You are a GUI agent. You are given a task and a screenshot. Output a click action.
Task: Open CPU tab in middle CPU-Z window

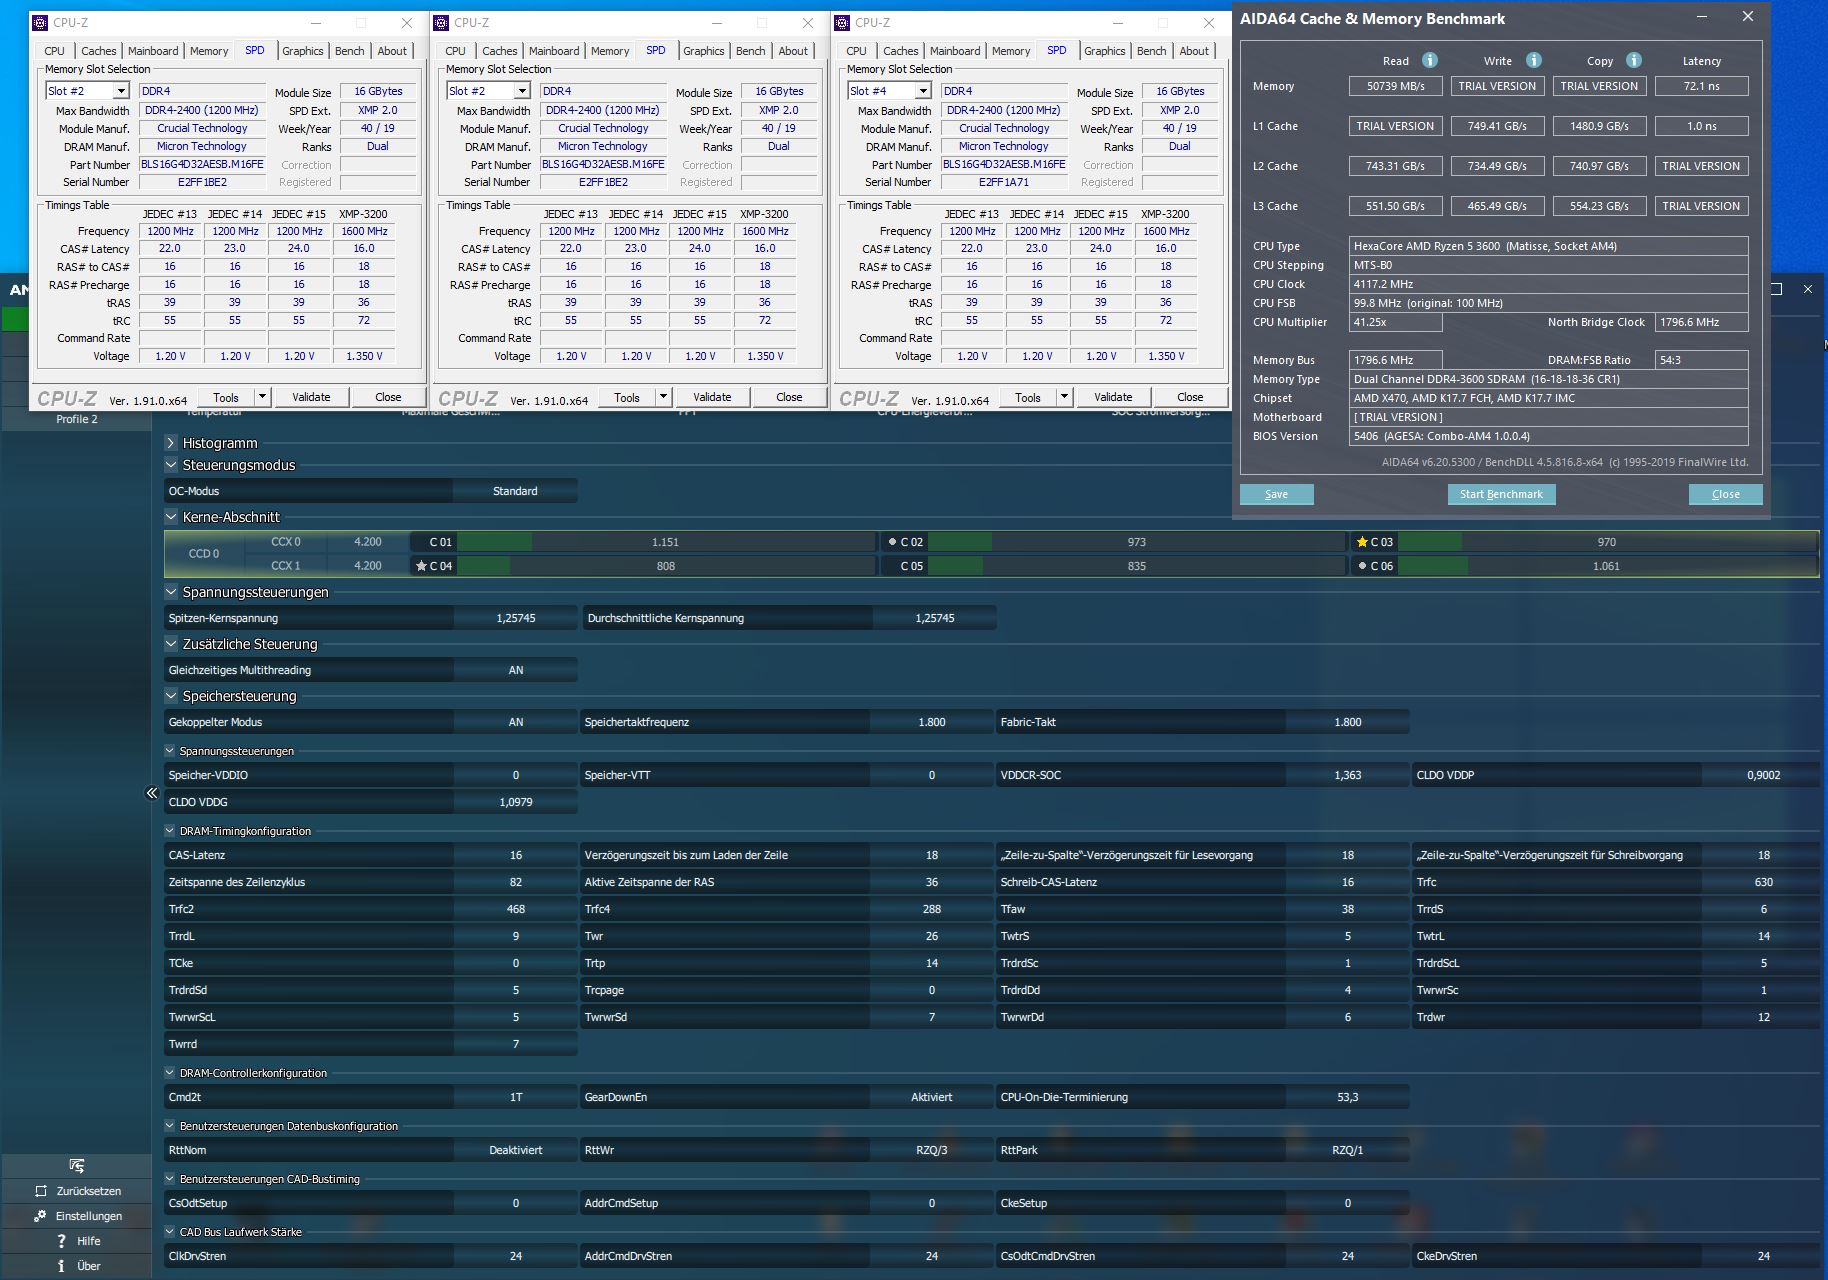tap(456, 51)
